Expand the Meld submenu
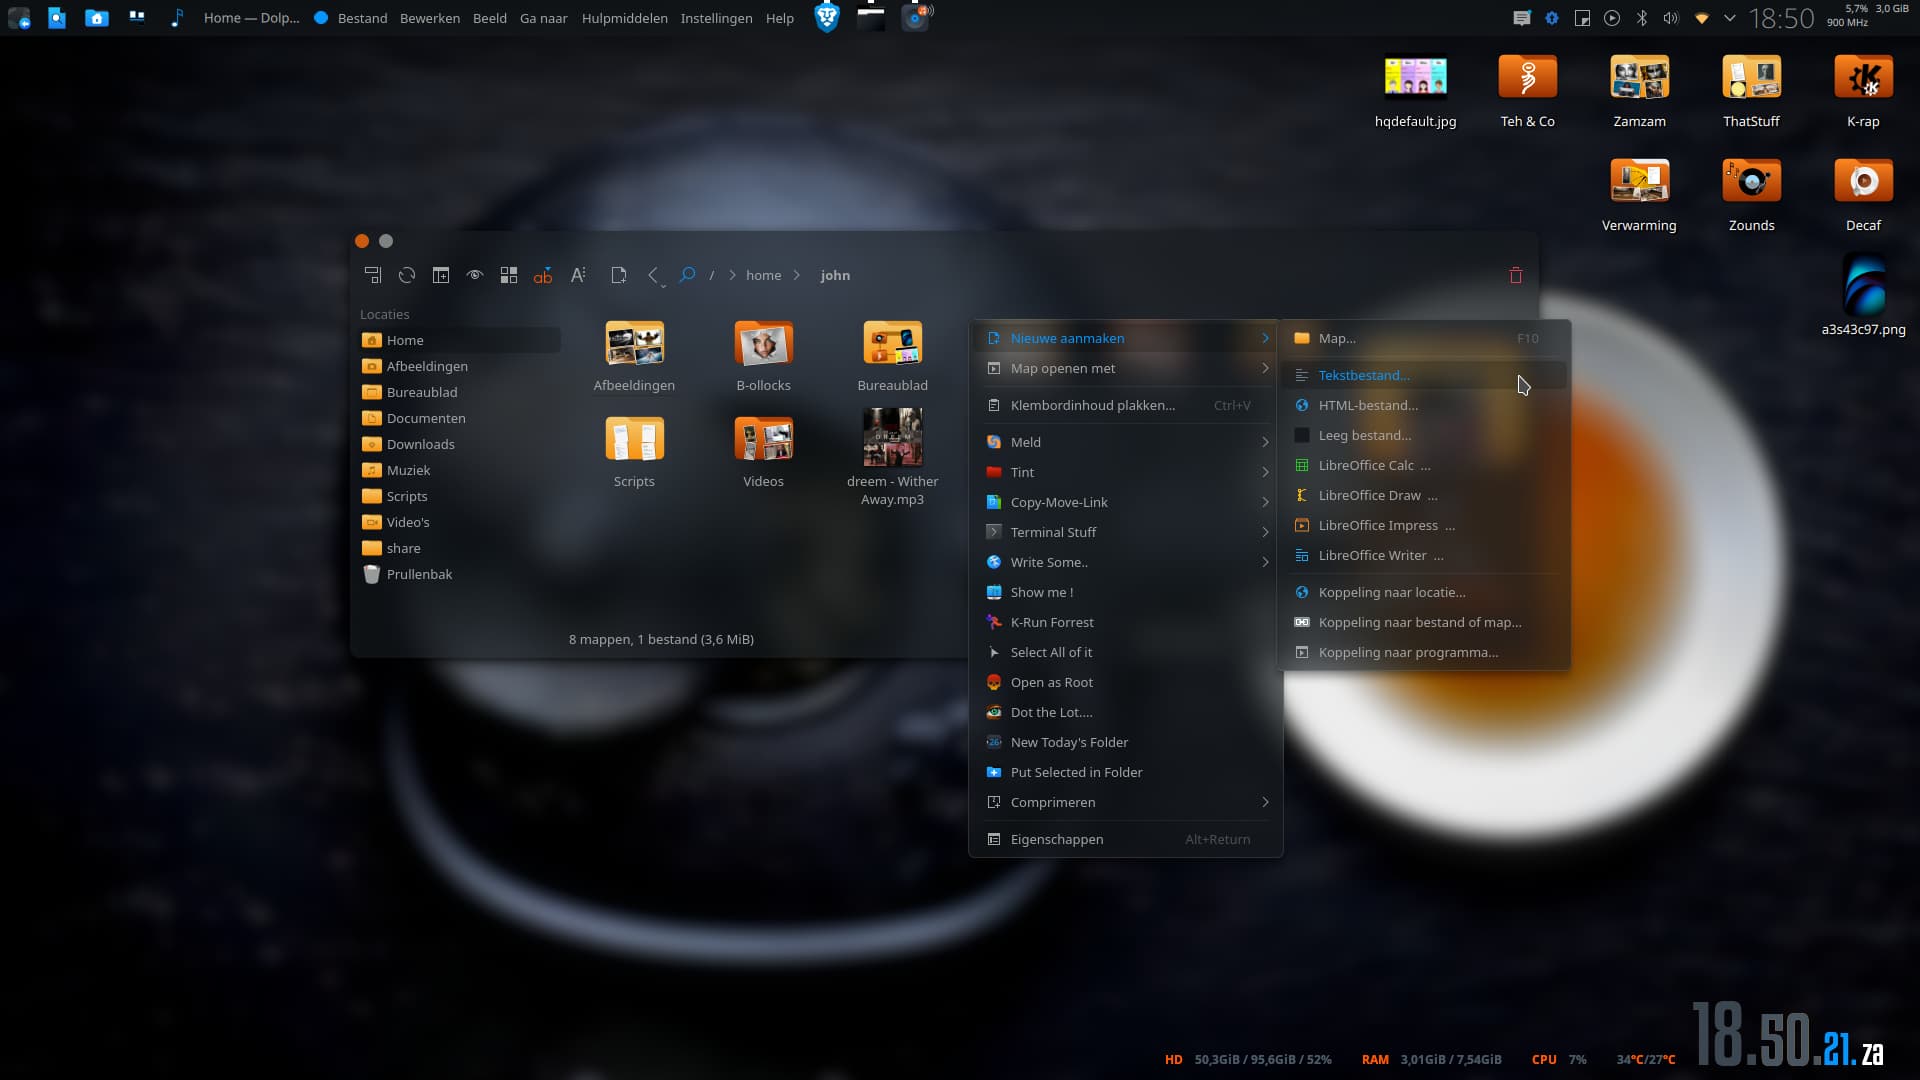1920x1080 pixels. click(x=1126, y=442)
